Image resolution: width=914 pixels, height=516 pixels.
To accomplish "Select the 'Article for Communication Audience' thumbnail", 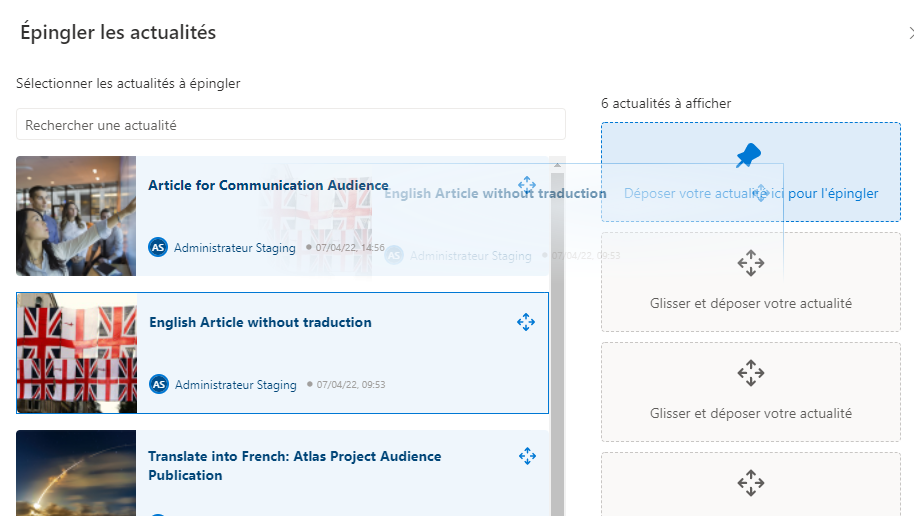I will 76,216.
